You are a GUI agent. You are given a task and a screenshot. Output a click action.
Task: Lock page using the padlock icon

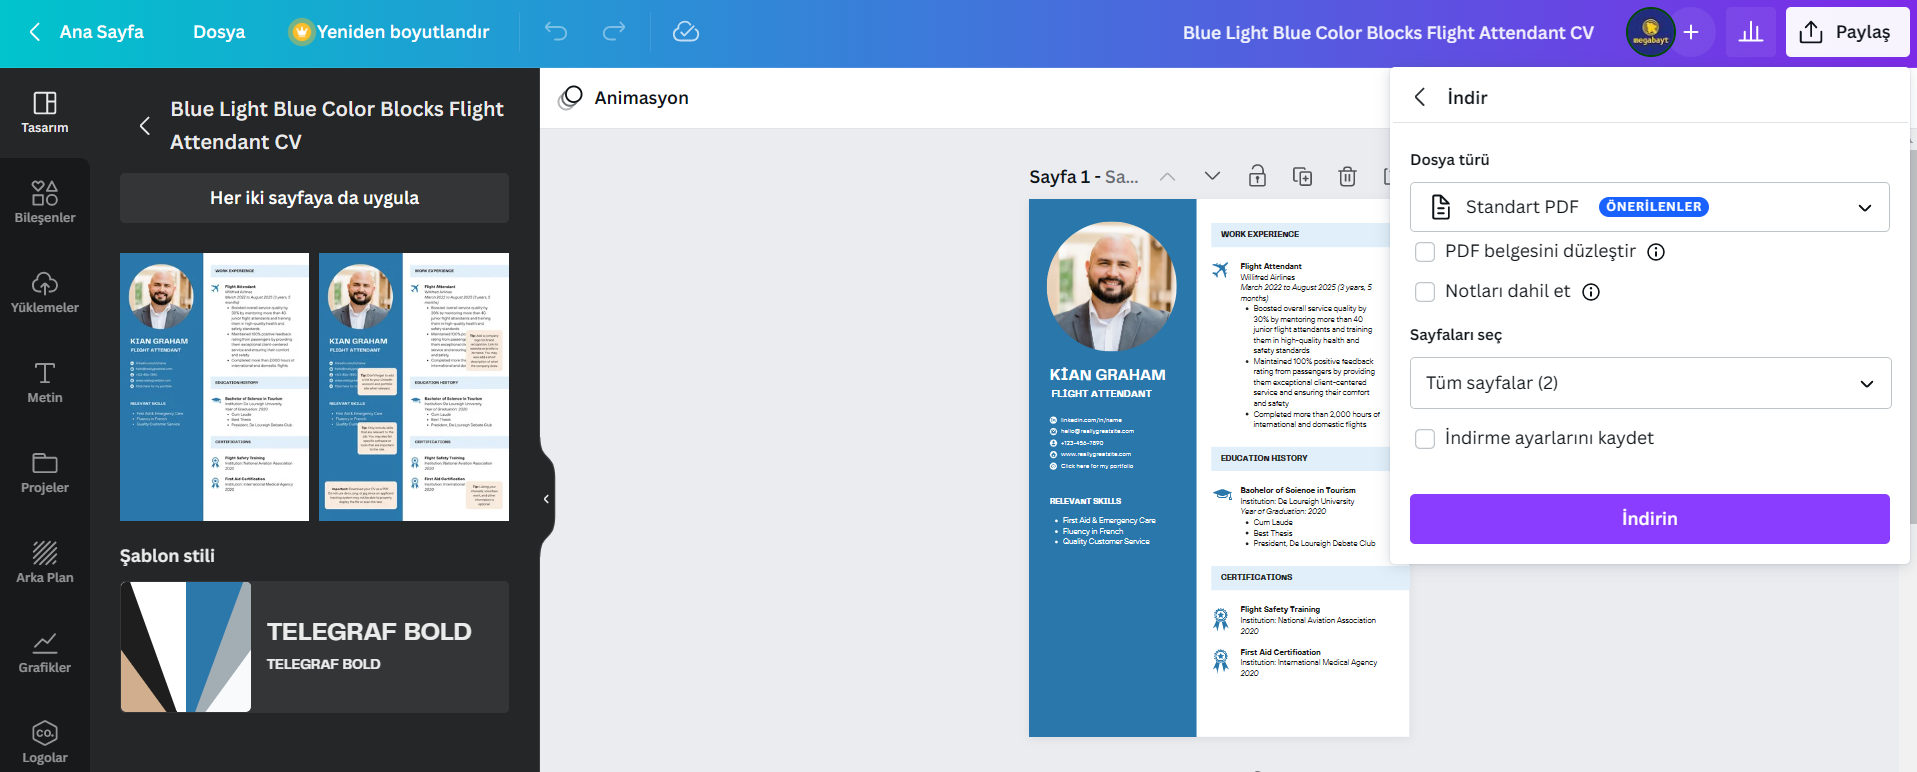tap(1257, 177)
